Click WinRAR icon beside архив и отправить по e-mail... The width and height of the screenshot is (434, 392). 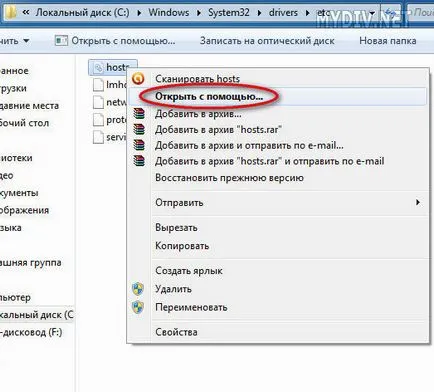[139, 145]
